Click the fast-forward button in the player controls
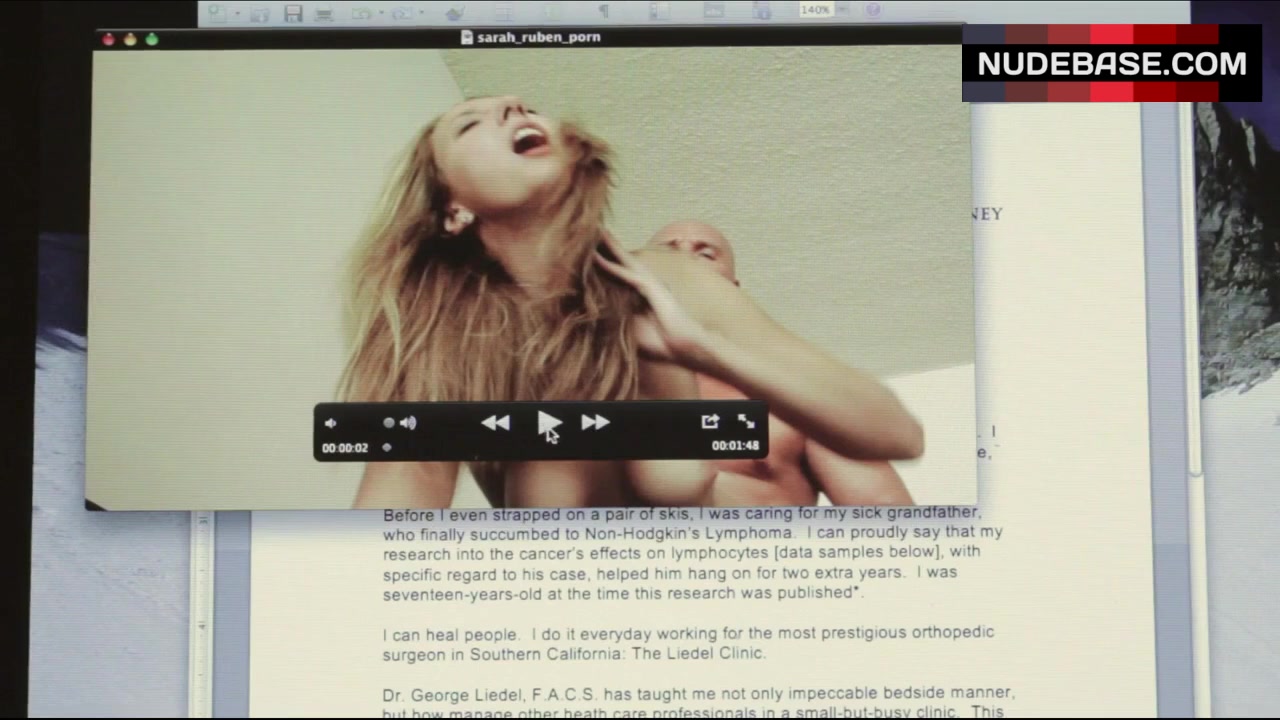The image size is (1280, 720). click(595, 423)
